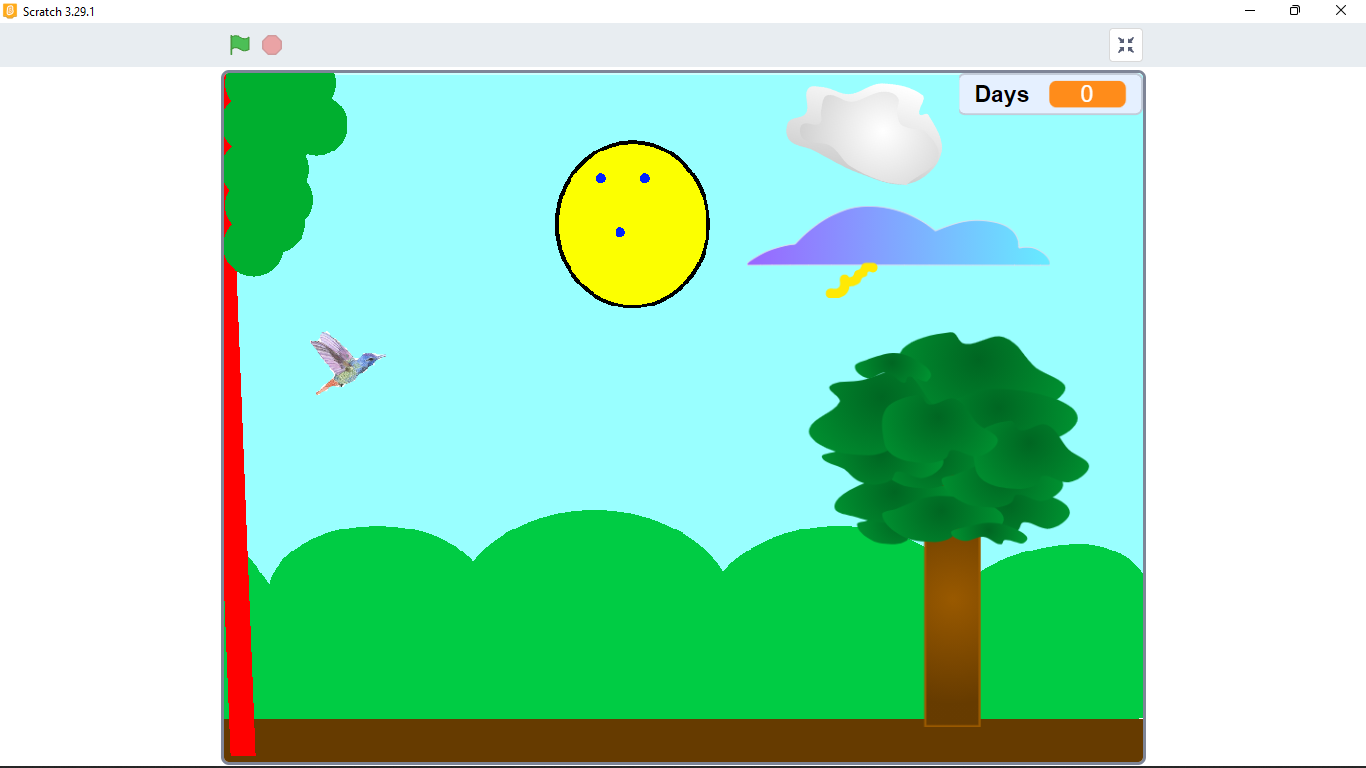Viewport: 1366px width, 768px height.
Task: Click the brown tree trunk
Action: coord(952,632)
